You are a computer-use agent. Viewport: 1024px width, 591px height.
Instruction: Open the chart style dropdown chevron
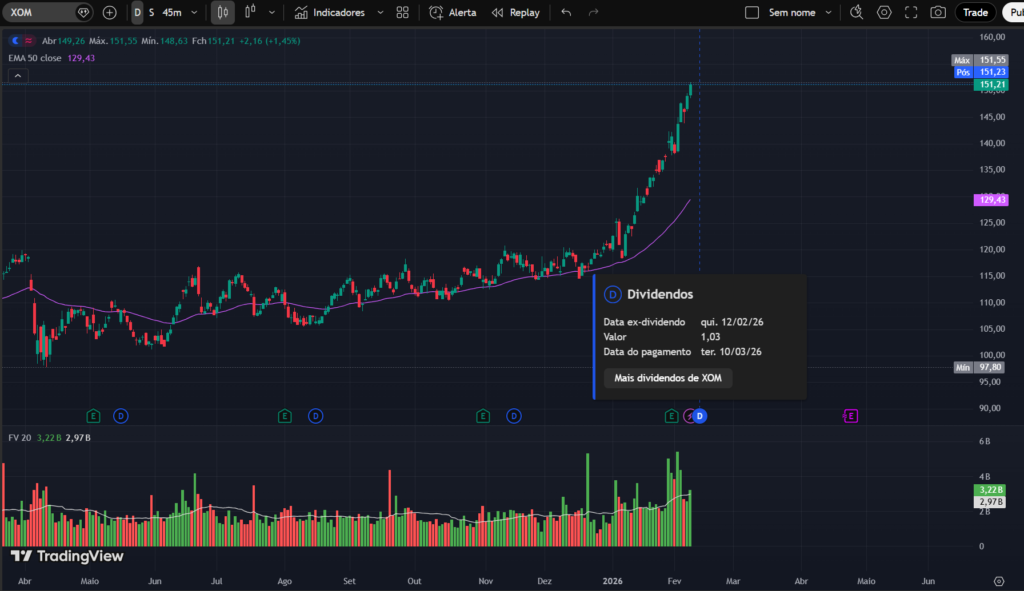(x=271, y=12)
